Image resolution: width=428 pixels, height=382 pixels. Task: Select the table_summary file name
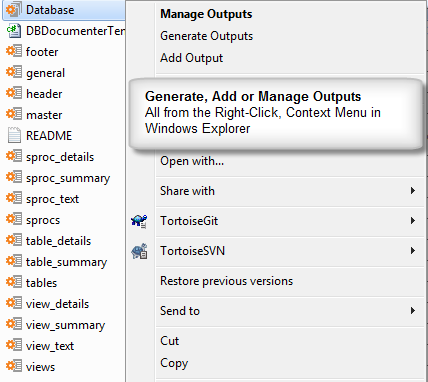(66, 262)
